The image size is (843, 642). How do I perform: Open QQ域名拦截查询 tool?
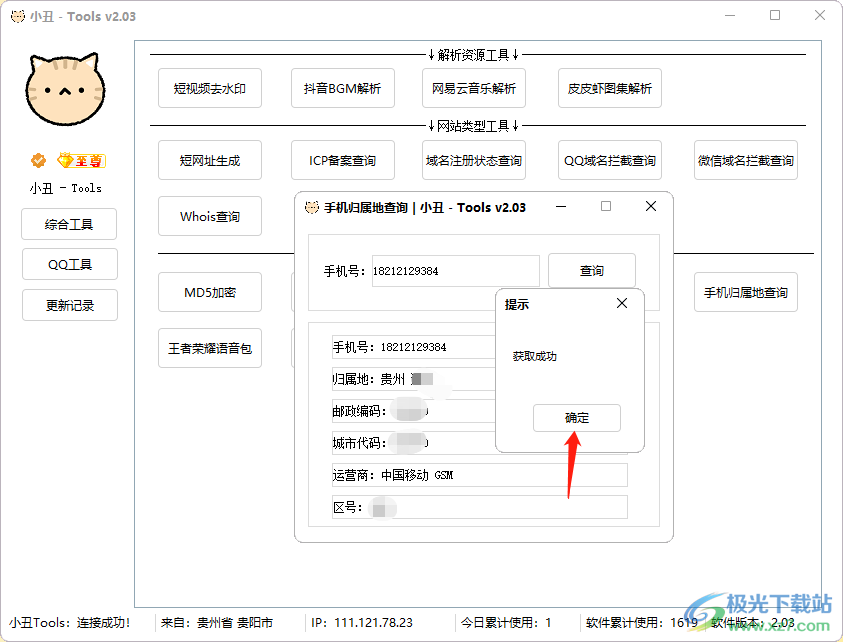click(x=610, y=160)
